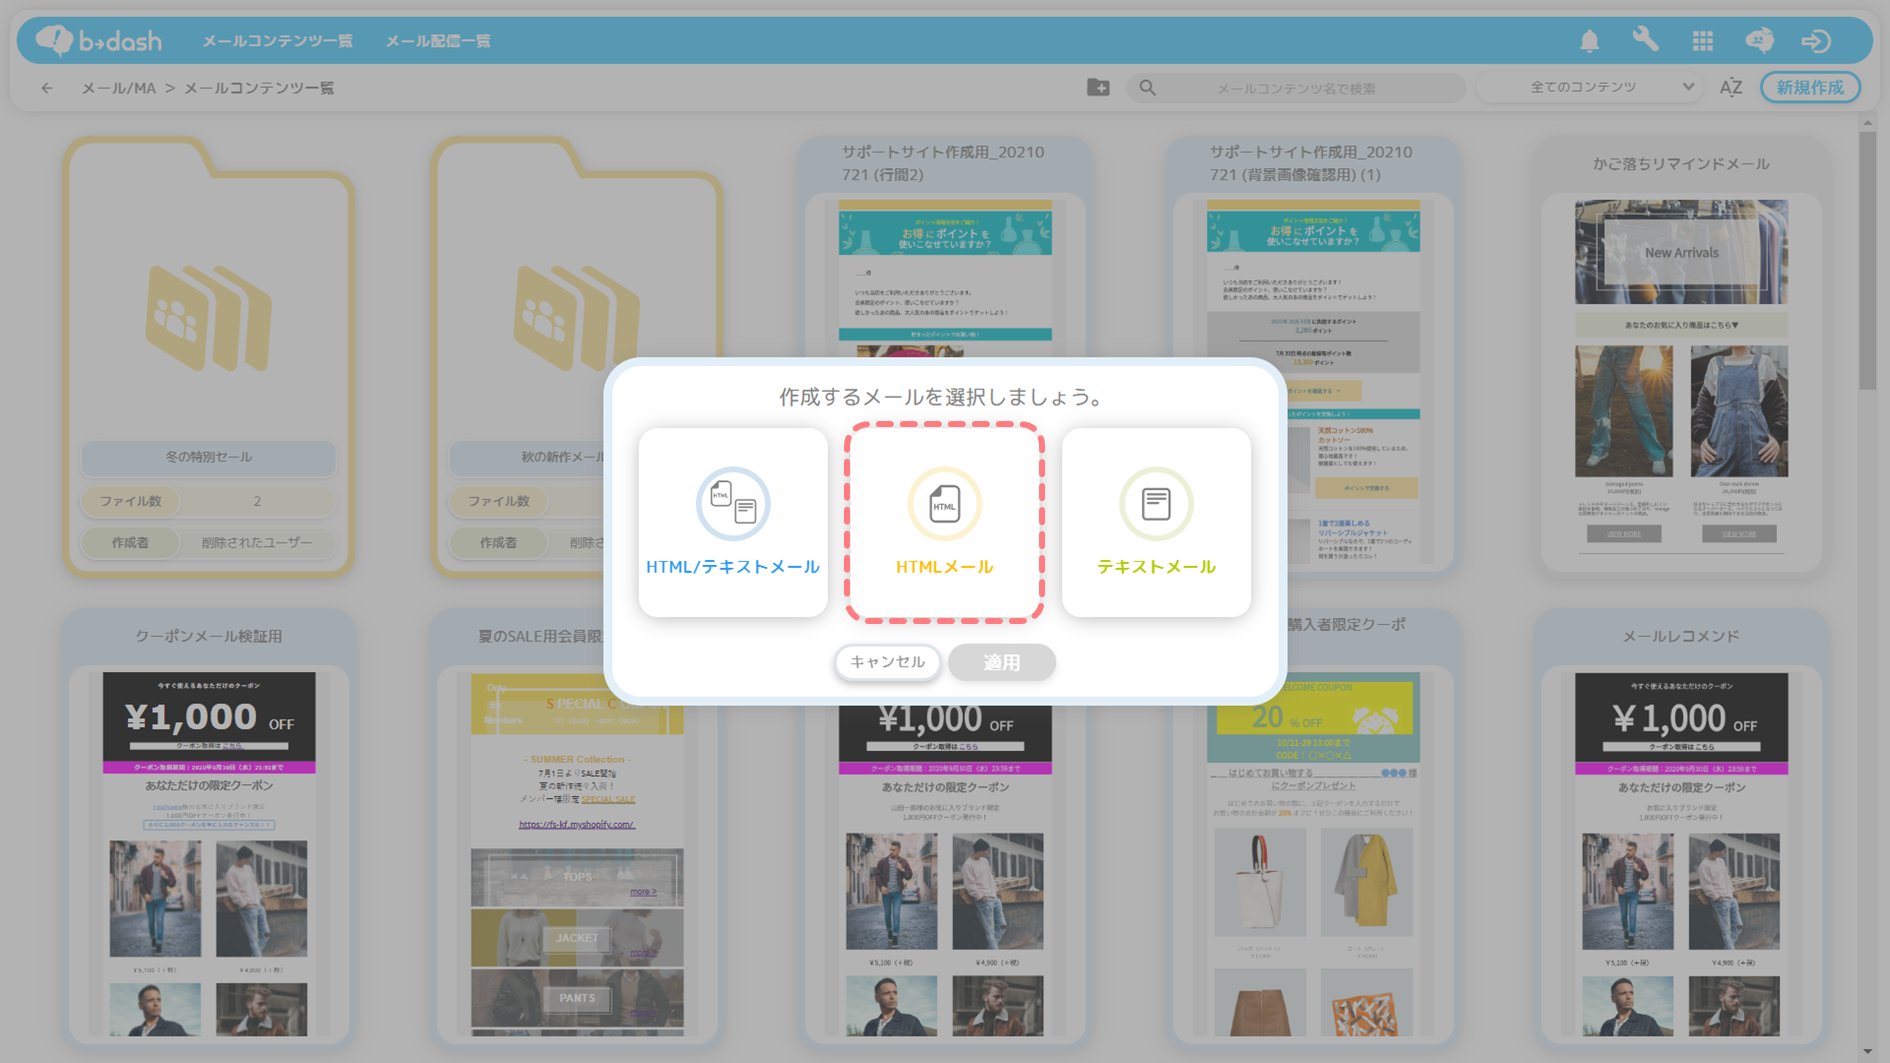Open the wrench settings tool
This screenshot has height=1063, width=1890.
pos(1646,40)
